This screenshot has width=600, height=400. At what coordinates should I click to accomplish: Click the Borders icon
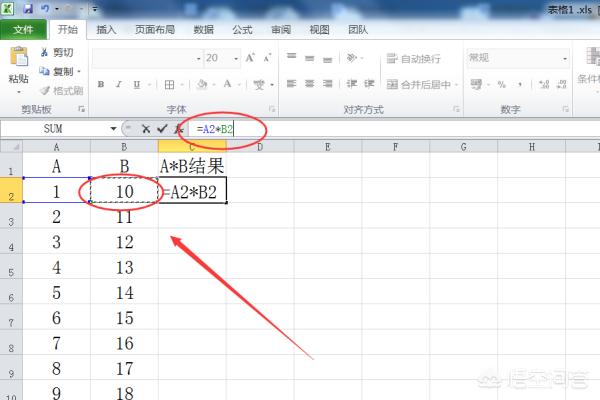click(169, 85)
